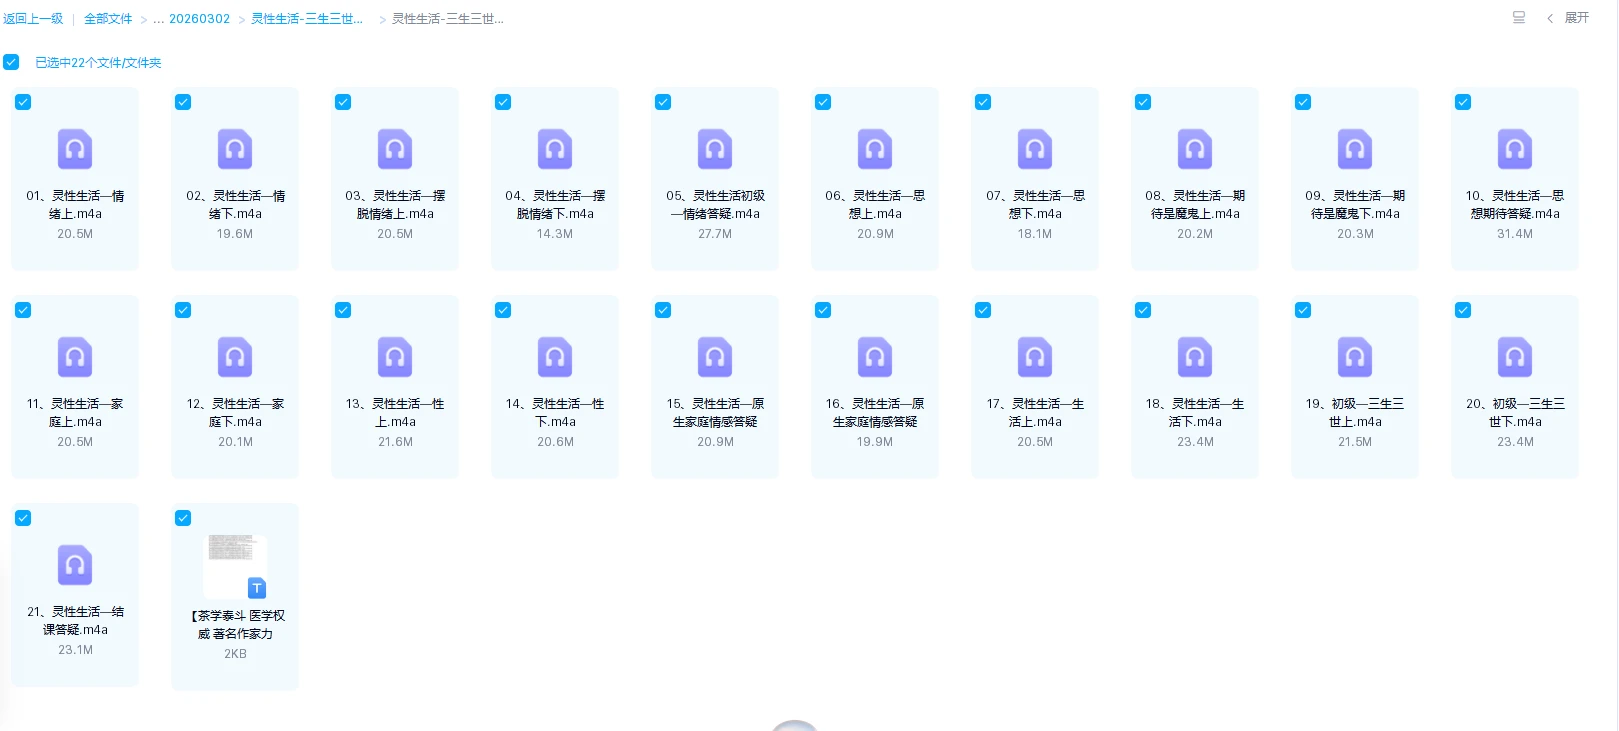Viewport: 1619px width, 731px height.
Task: Click the list view switch icon
Action: click(x=1519, y=18)
